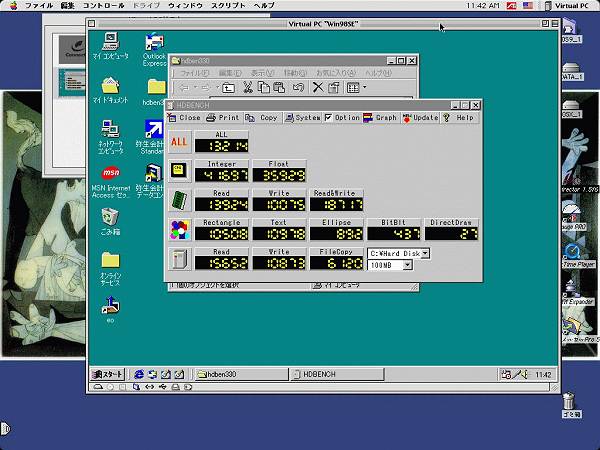Run the red ALL benchmark button
This screenshot has height=450, width=600.
point(179,142)
